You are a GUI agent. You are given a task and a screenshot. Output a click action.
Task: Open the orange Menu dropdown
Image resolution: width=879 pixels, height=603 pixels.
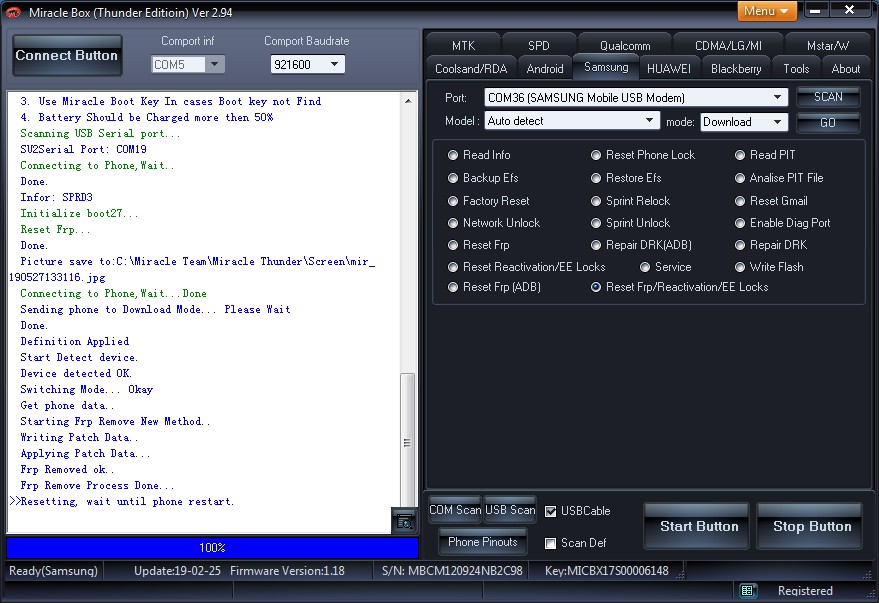[x=766, y=11]
